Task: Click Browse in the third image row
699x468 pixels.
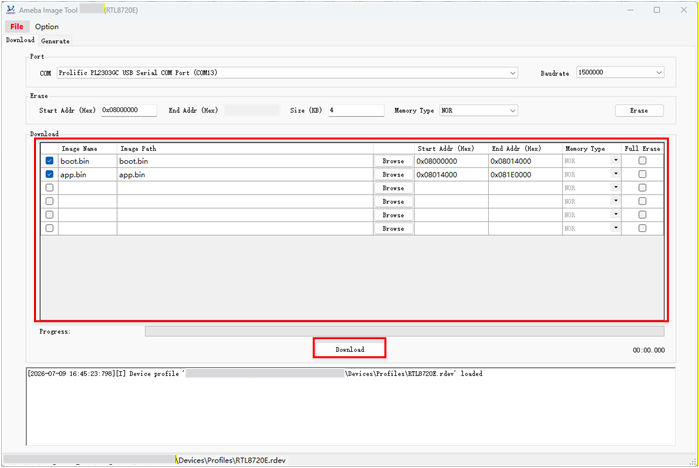Action: [x=393, y=188]
